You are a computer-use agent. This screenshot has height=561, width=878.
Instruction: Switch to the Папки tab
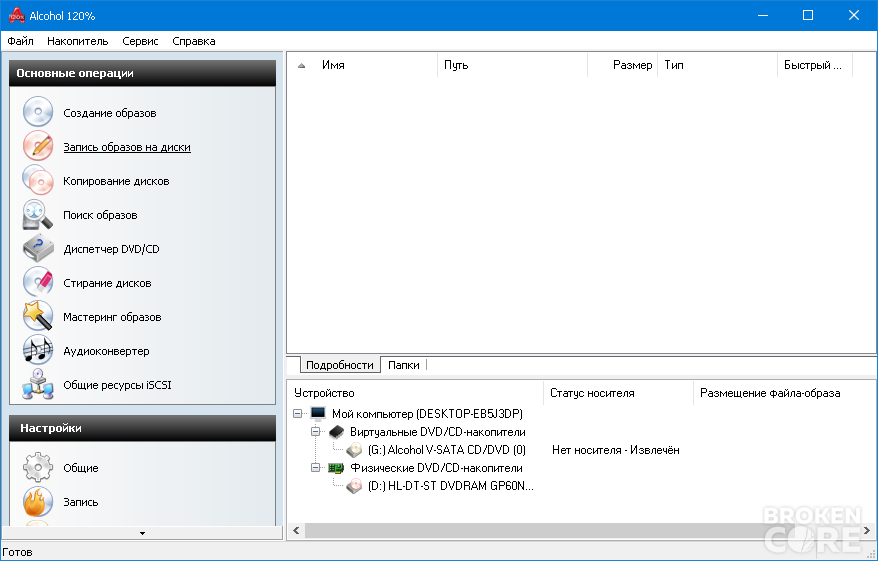pyautogui.click(x=404, y=365)
